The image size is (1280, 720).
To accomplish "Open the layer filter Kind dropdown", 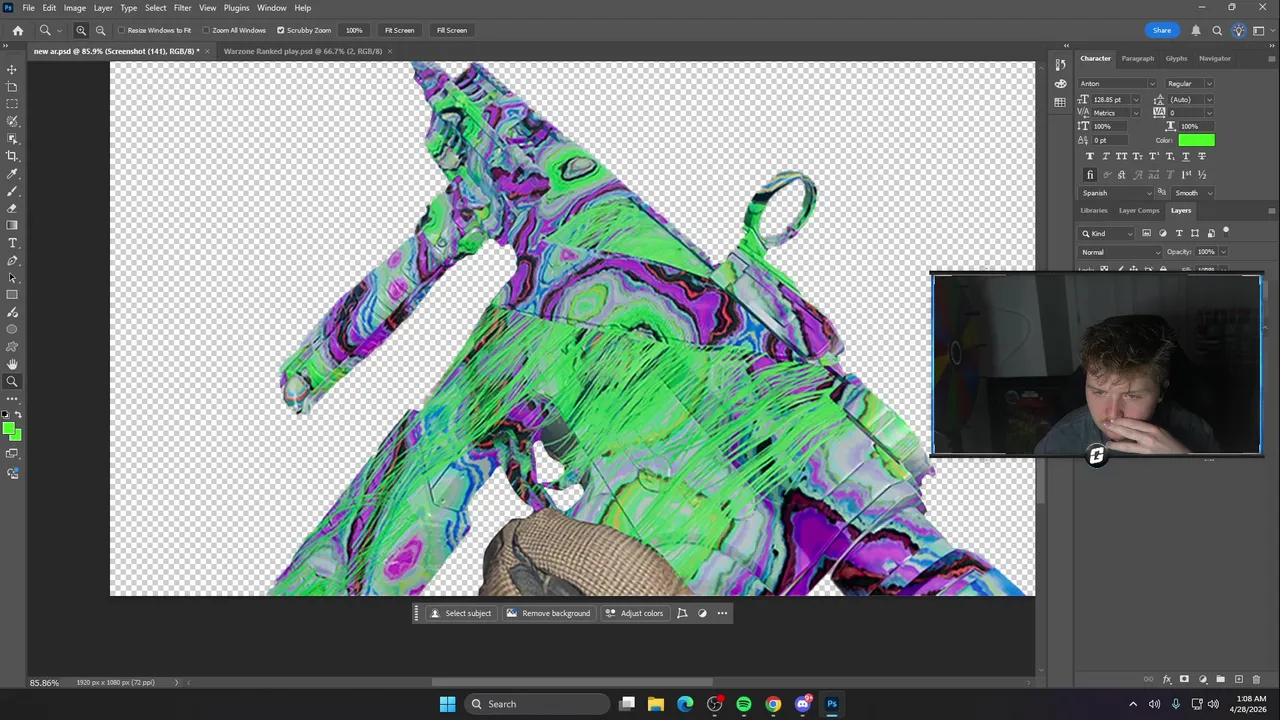I will coord(1107,233).
